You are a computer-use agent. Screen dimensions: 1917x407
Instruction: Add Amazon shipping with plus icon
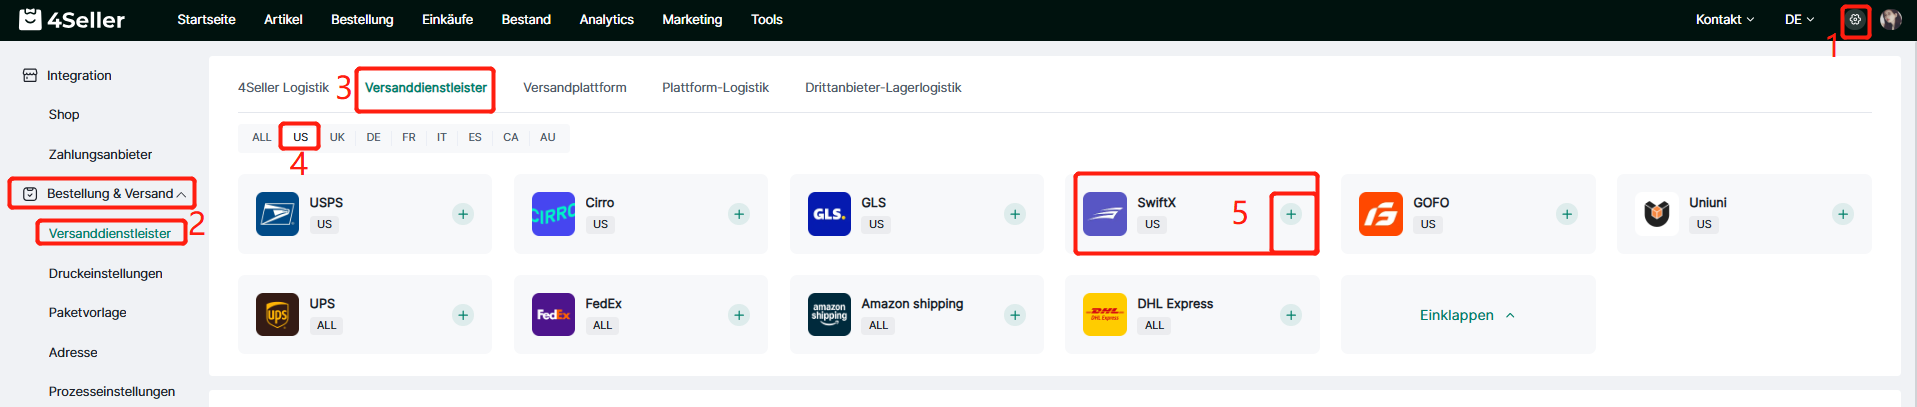click(1015, 315)
